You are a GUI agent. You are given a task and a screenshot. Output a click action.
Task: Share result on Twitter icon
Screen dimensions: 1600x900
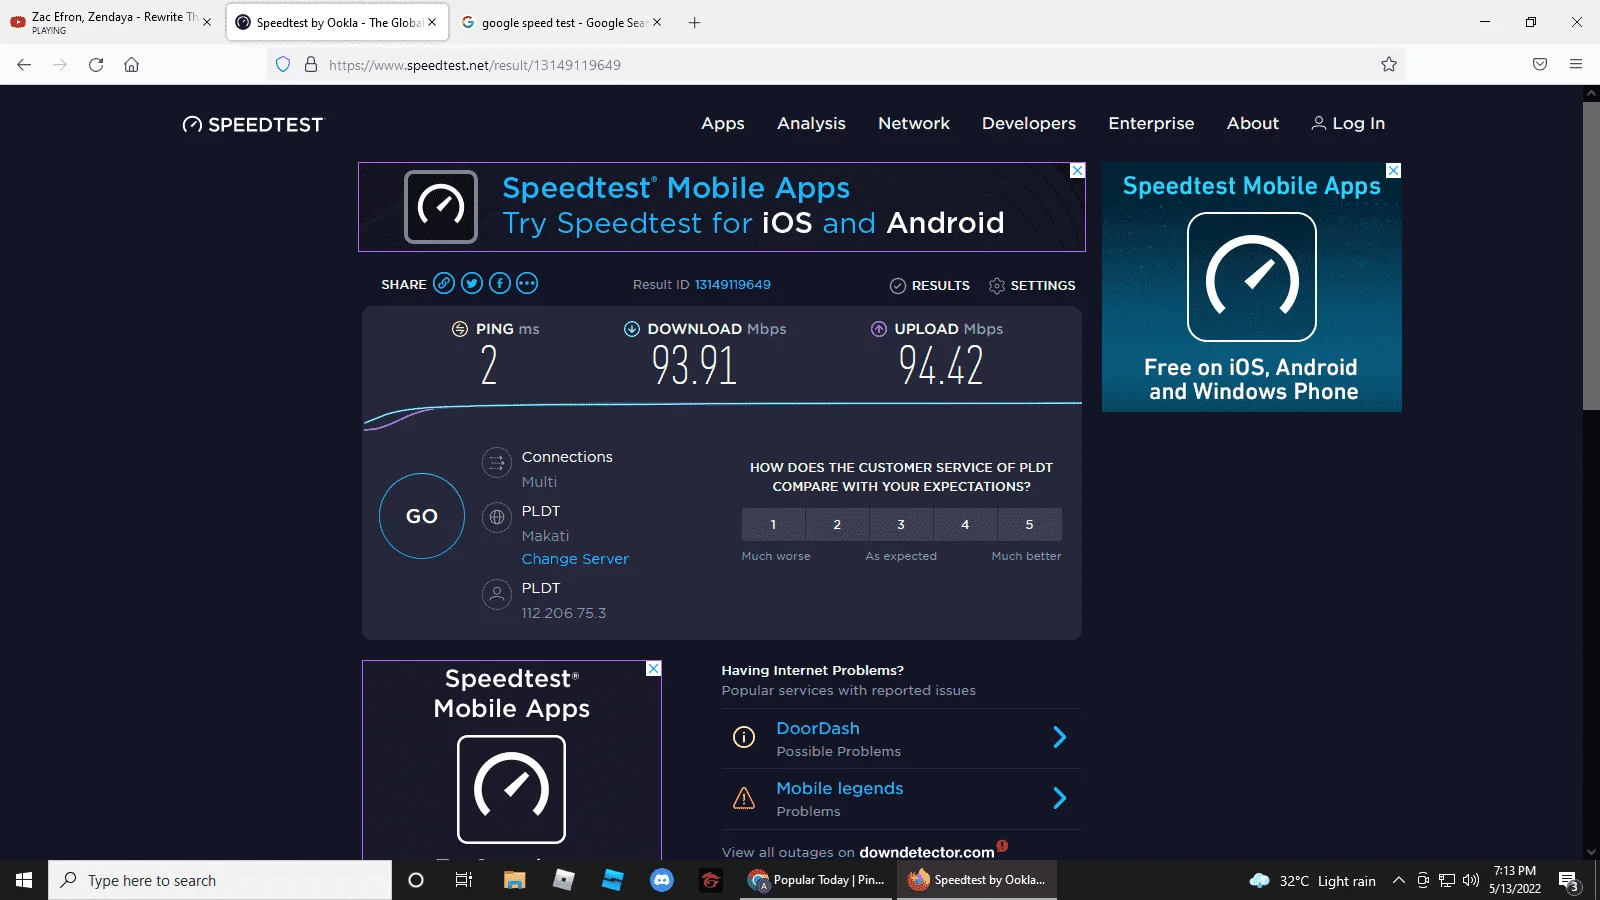(x=472, y=284)
